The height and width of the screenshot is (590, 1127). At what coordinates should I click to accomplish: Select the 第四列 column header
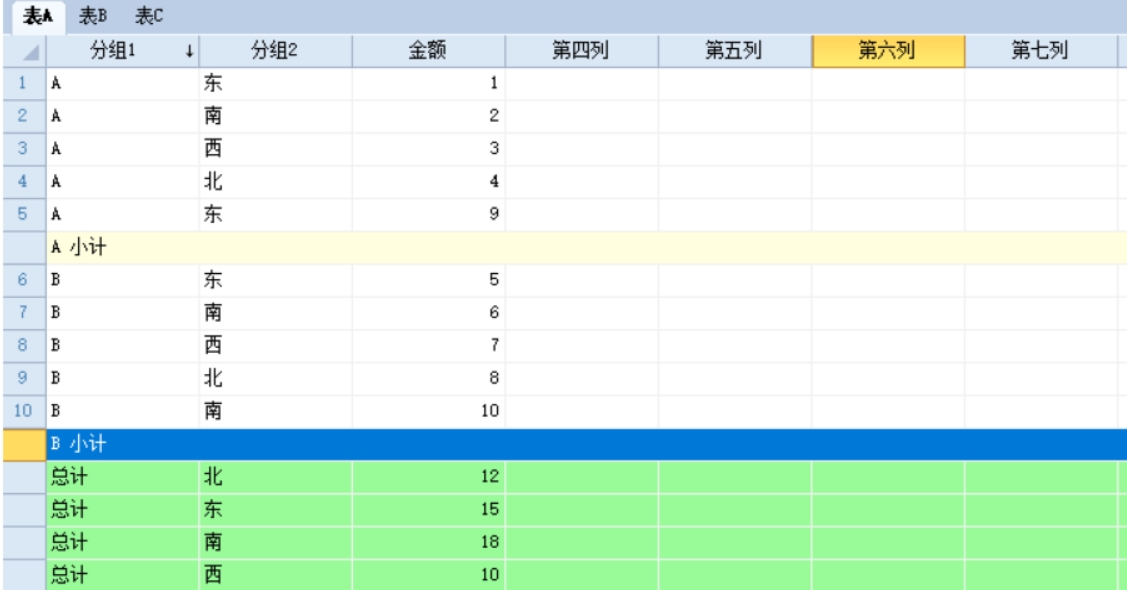[581, 51]
